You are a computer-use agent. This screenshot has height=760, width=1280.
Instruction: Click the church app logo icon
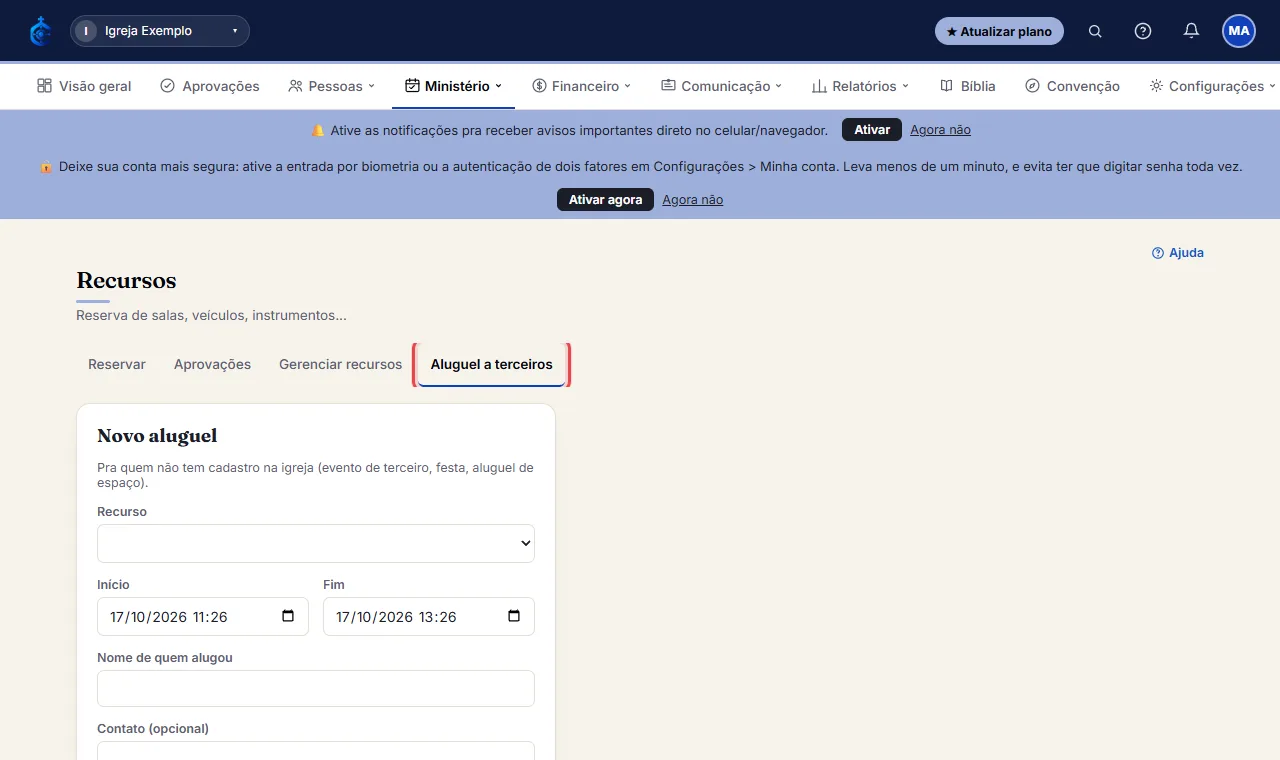[x=40, y=31]
